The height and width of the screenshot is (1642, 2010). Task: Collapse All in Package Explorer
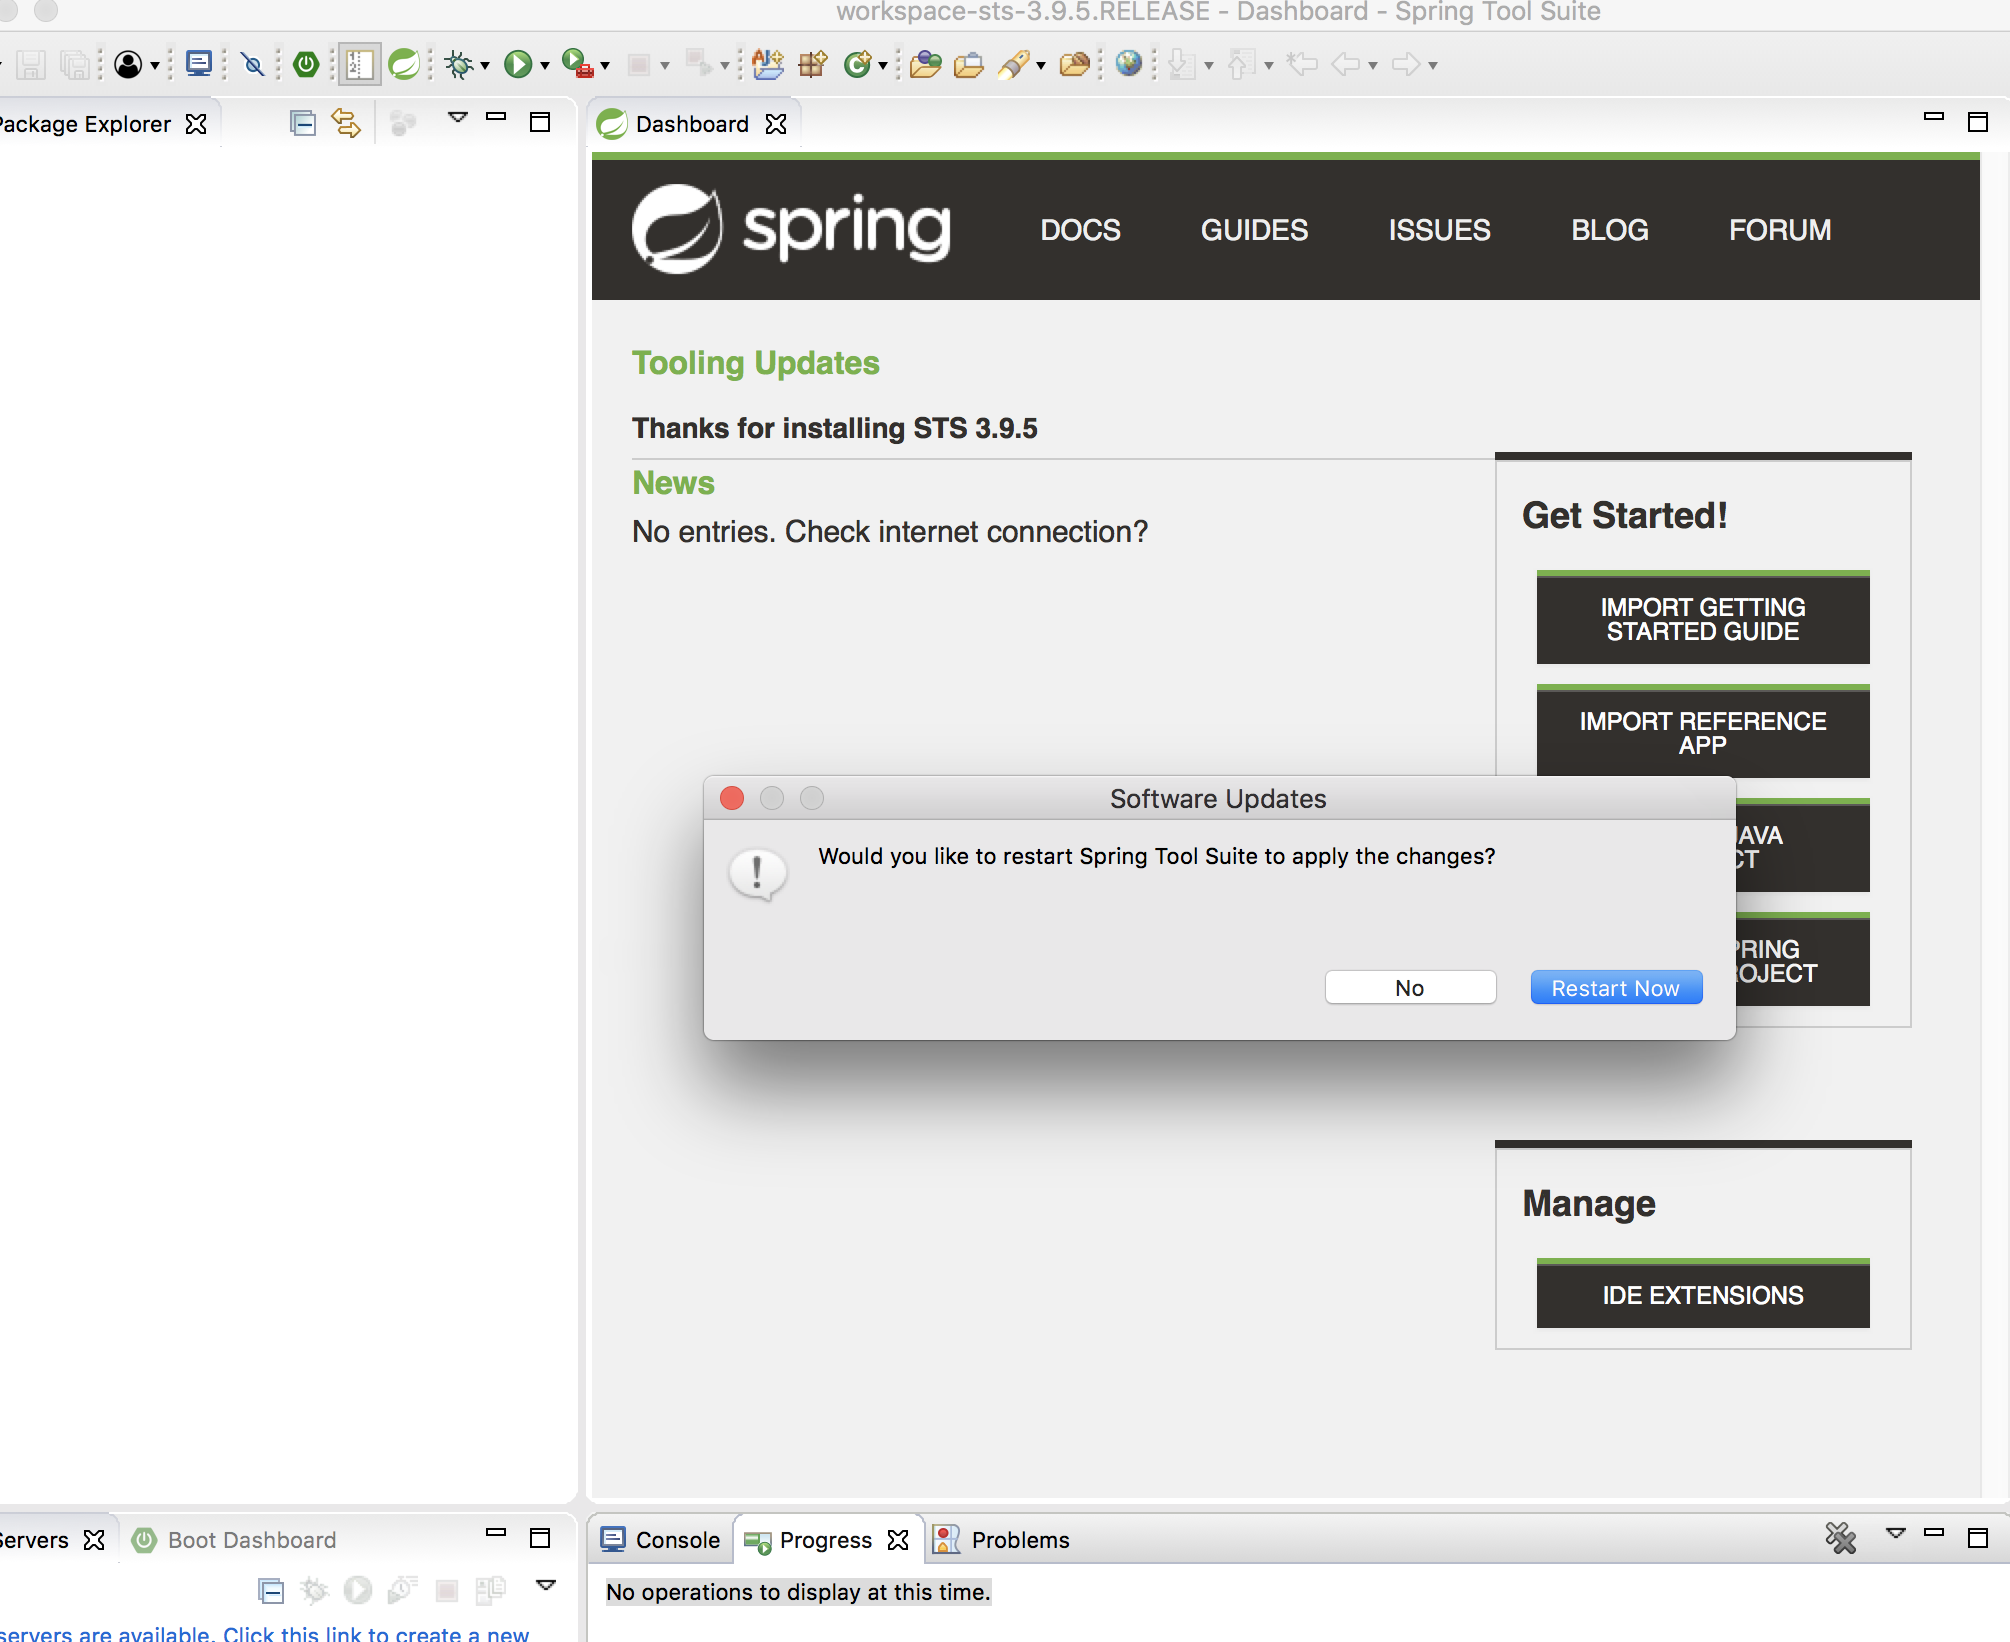(302, 123)
